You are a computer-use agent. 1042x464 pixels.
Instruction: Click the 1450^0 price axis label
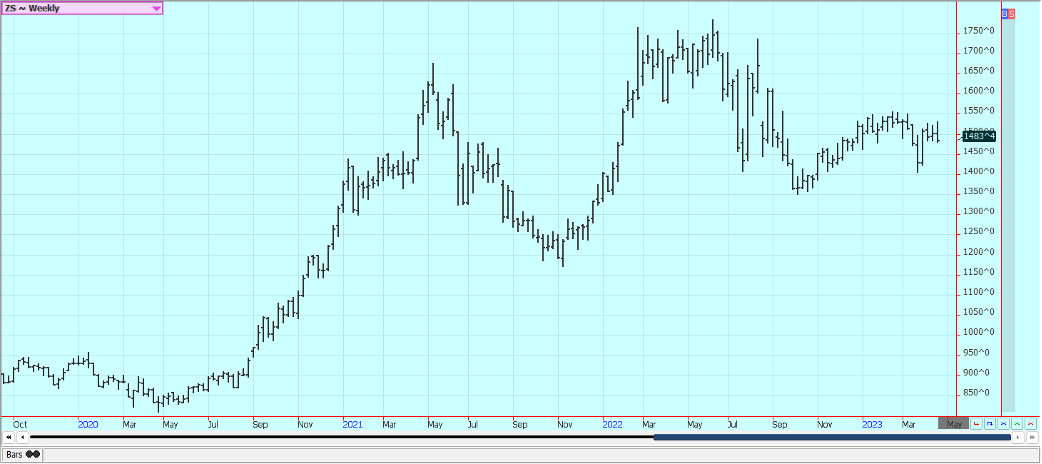[x=979, y=152]
